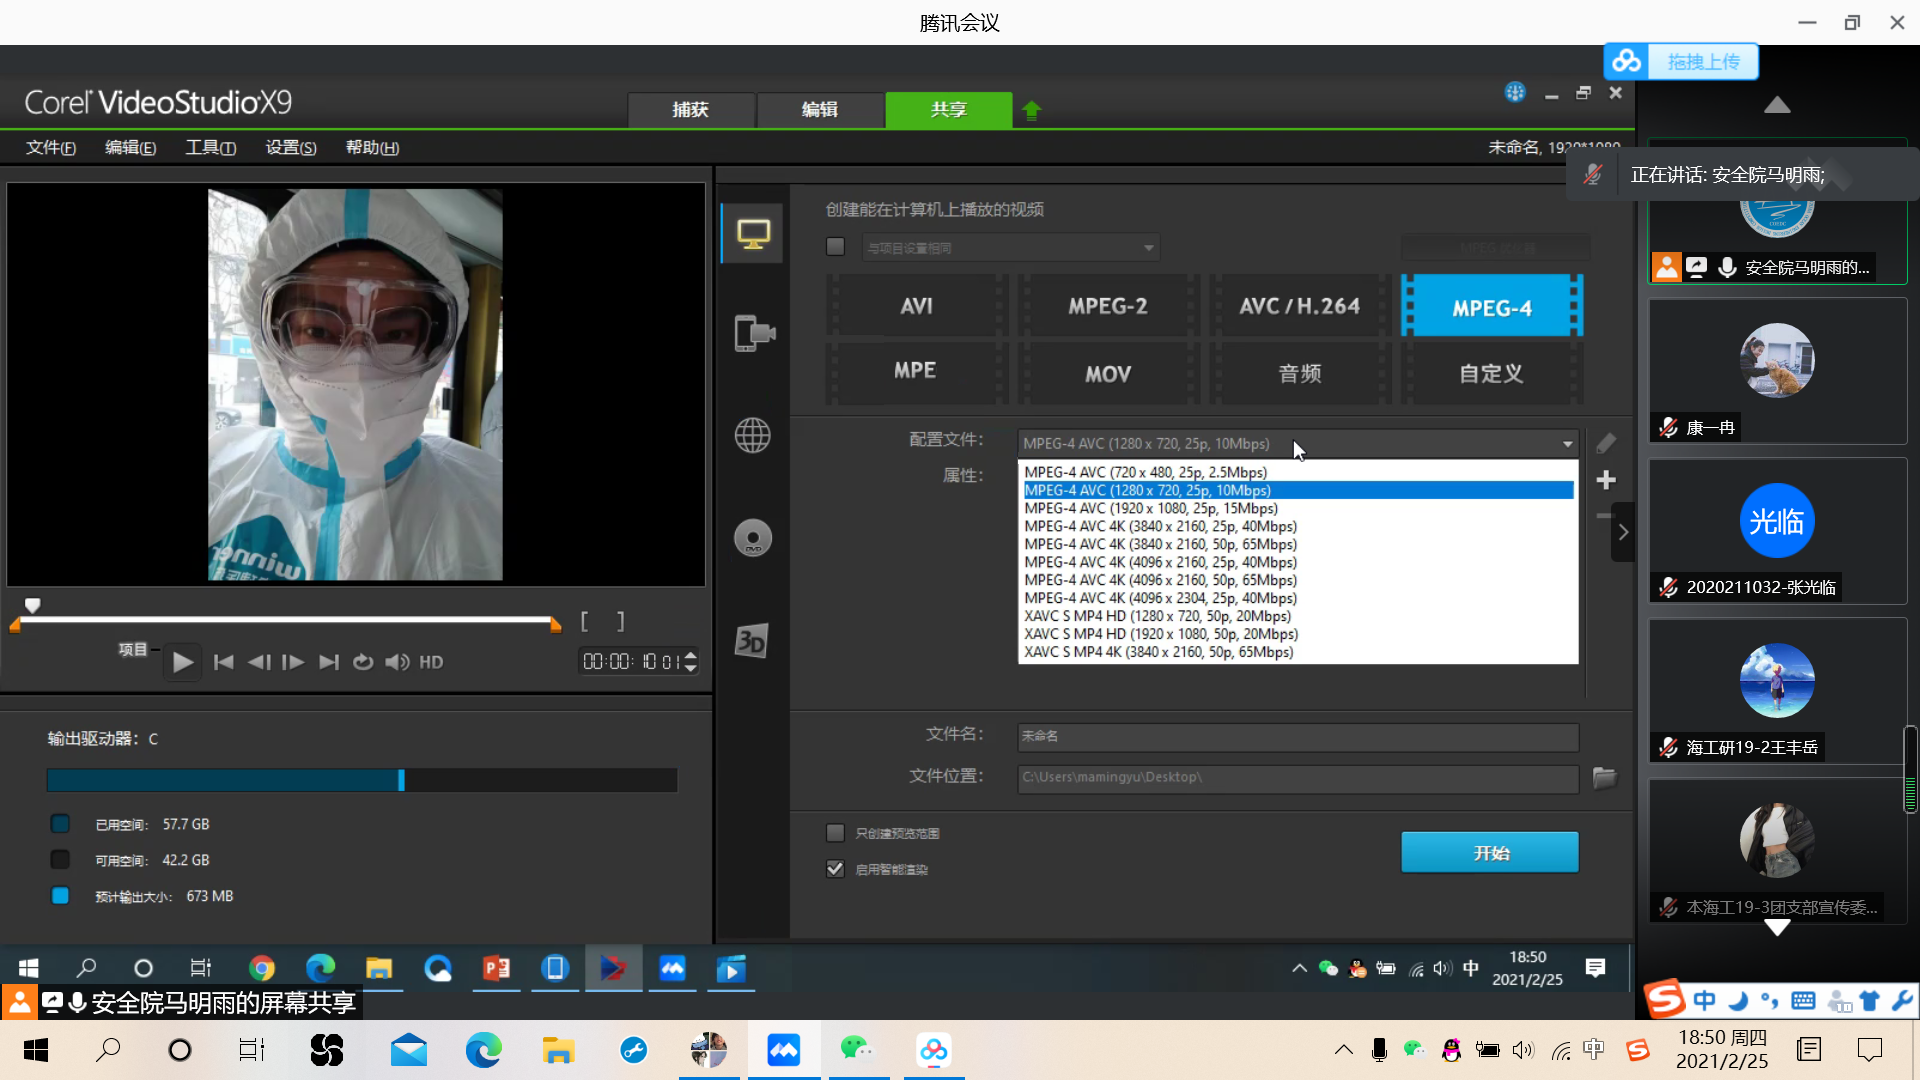Select the 3D movie output icon
The height and width of the screenshot is (1080, 1920).
point(751,641)
